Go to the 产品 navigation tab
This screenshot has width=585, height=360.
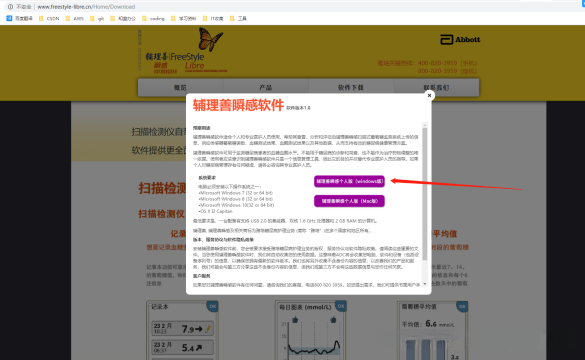266,88
